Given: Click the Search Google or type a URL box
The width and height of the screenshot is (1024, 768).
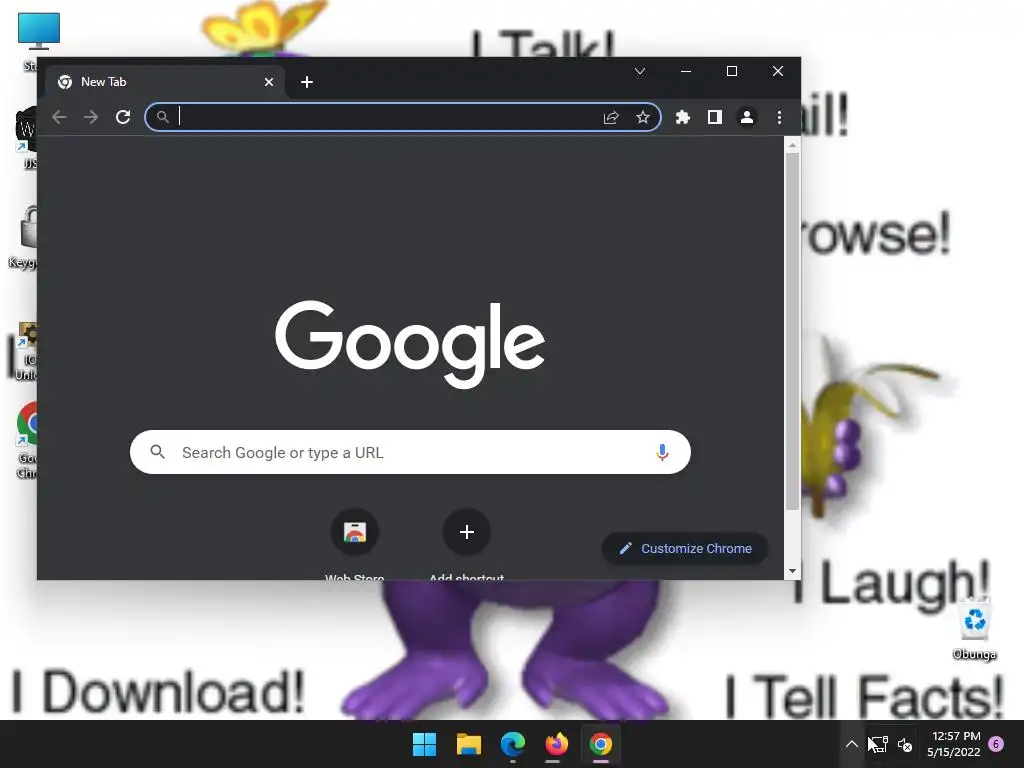Looking at the screenshot, I should tap(410, 452).
